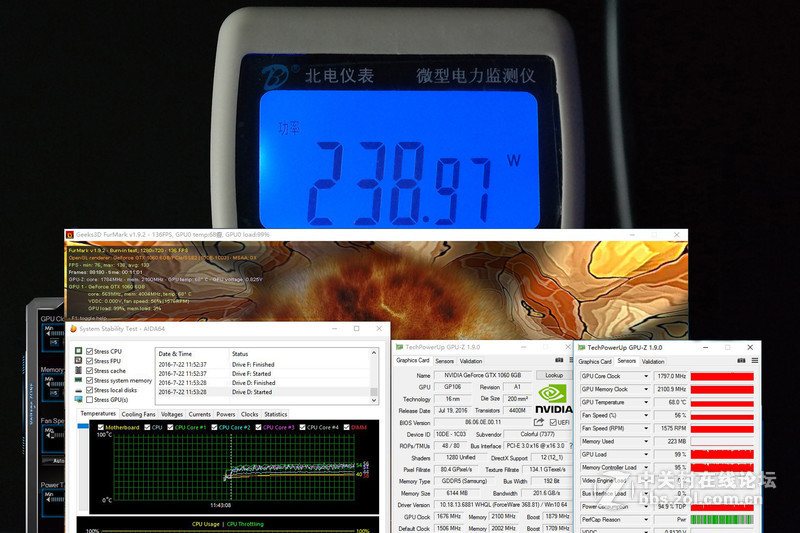Toggle the CPU Core #1 graph checkbox
The height and width of the screenshot is (533, 800).
tap(170, 427)
